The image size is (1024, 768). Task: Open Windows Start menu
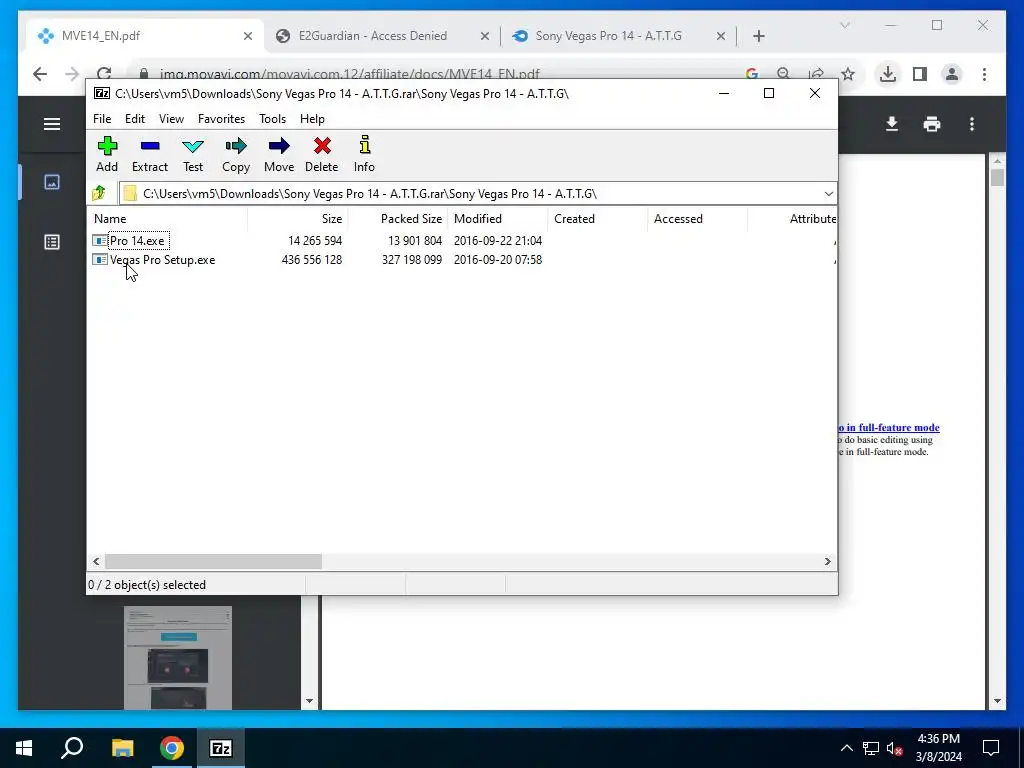[x=24, y=748]
